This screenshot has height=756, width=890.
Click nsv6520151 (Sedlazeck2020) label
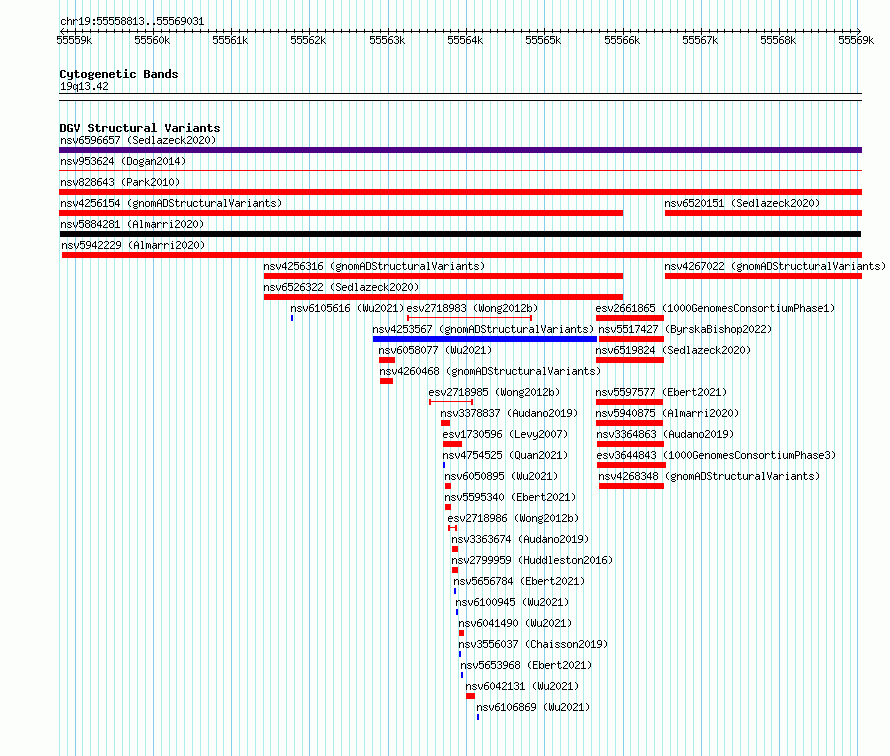pos(742,203)
